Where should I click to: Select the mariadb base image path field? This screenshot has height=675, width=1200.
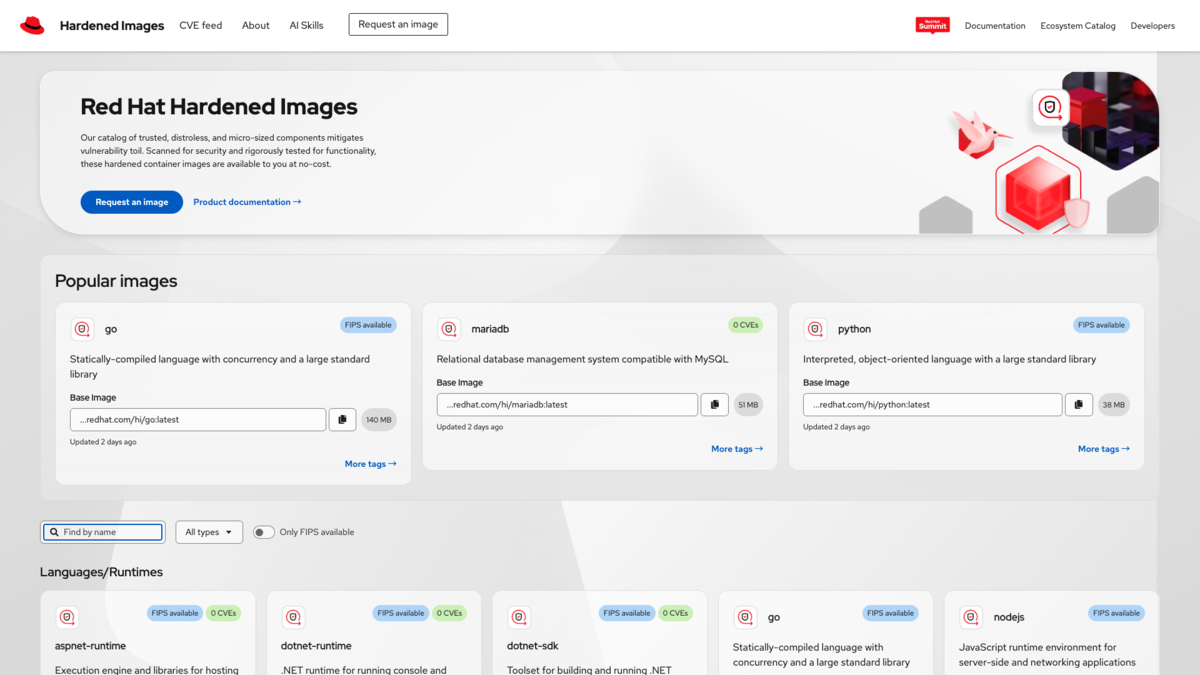click(x=567, y=404)
